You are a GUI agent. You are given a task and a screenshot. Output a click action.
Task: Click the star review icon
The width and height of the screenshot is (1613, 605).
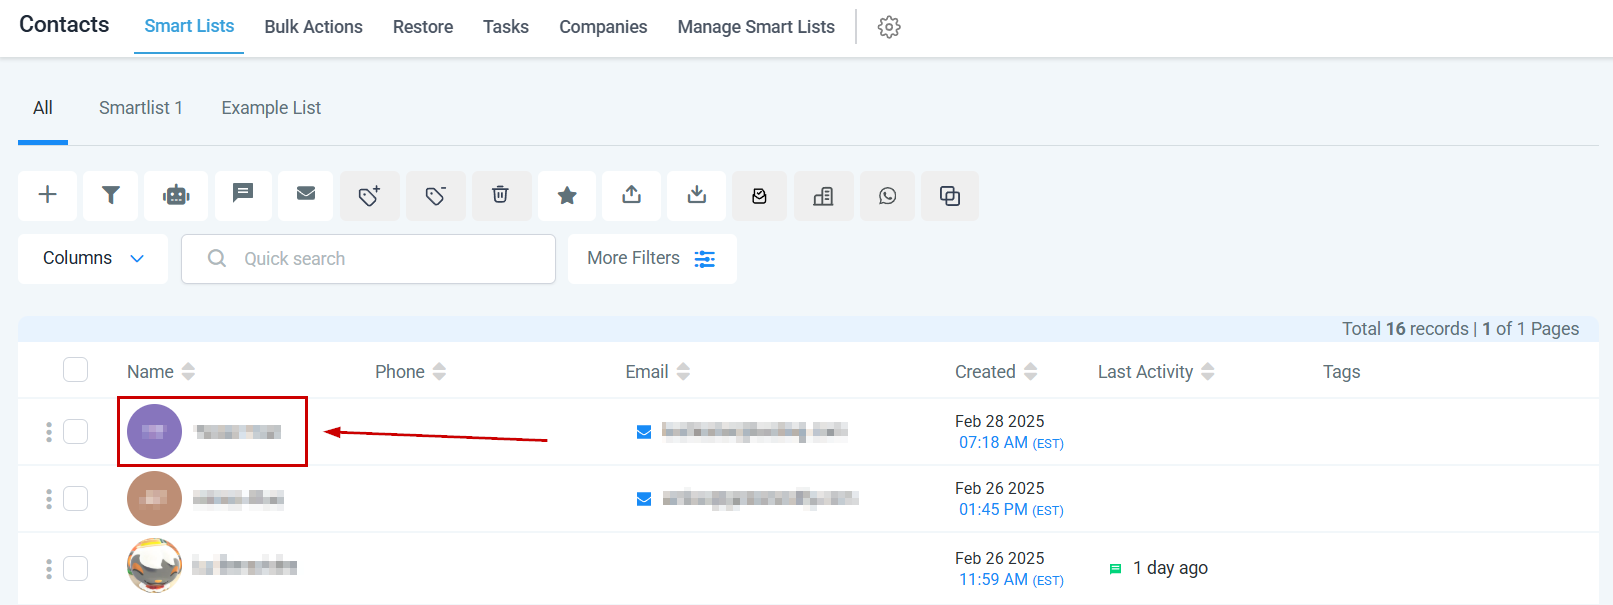click(567, 195)
